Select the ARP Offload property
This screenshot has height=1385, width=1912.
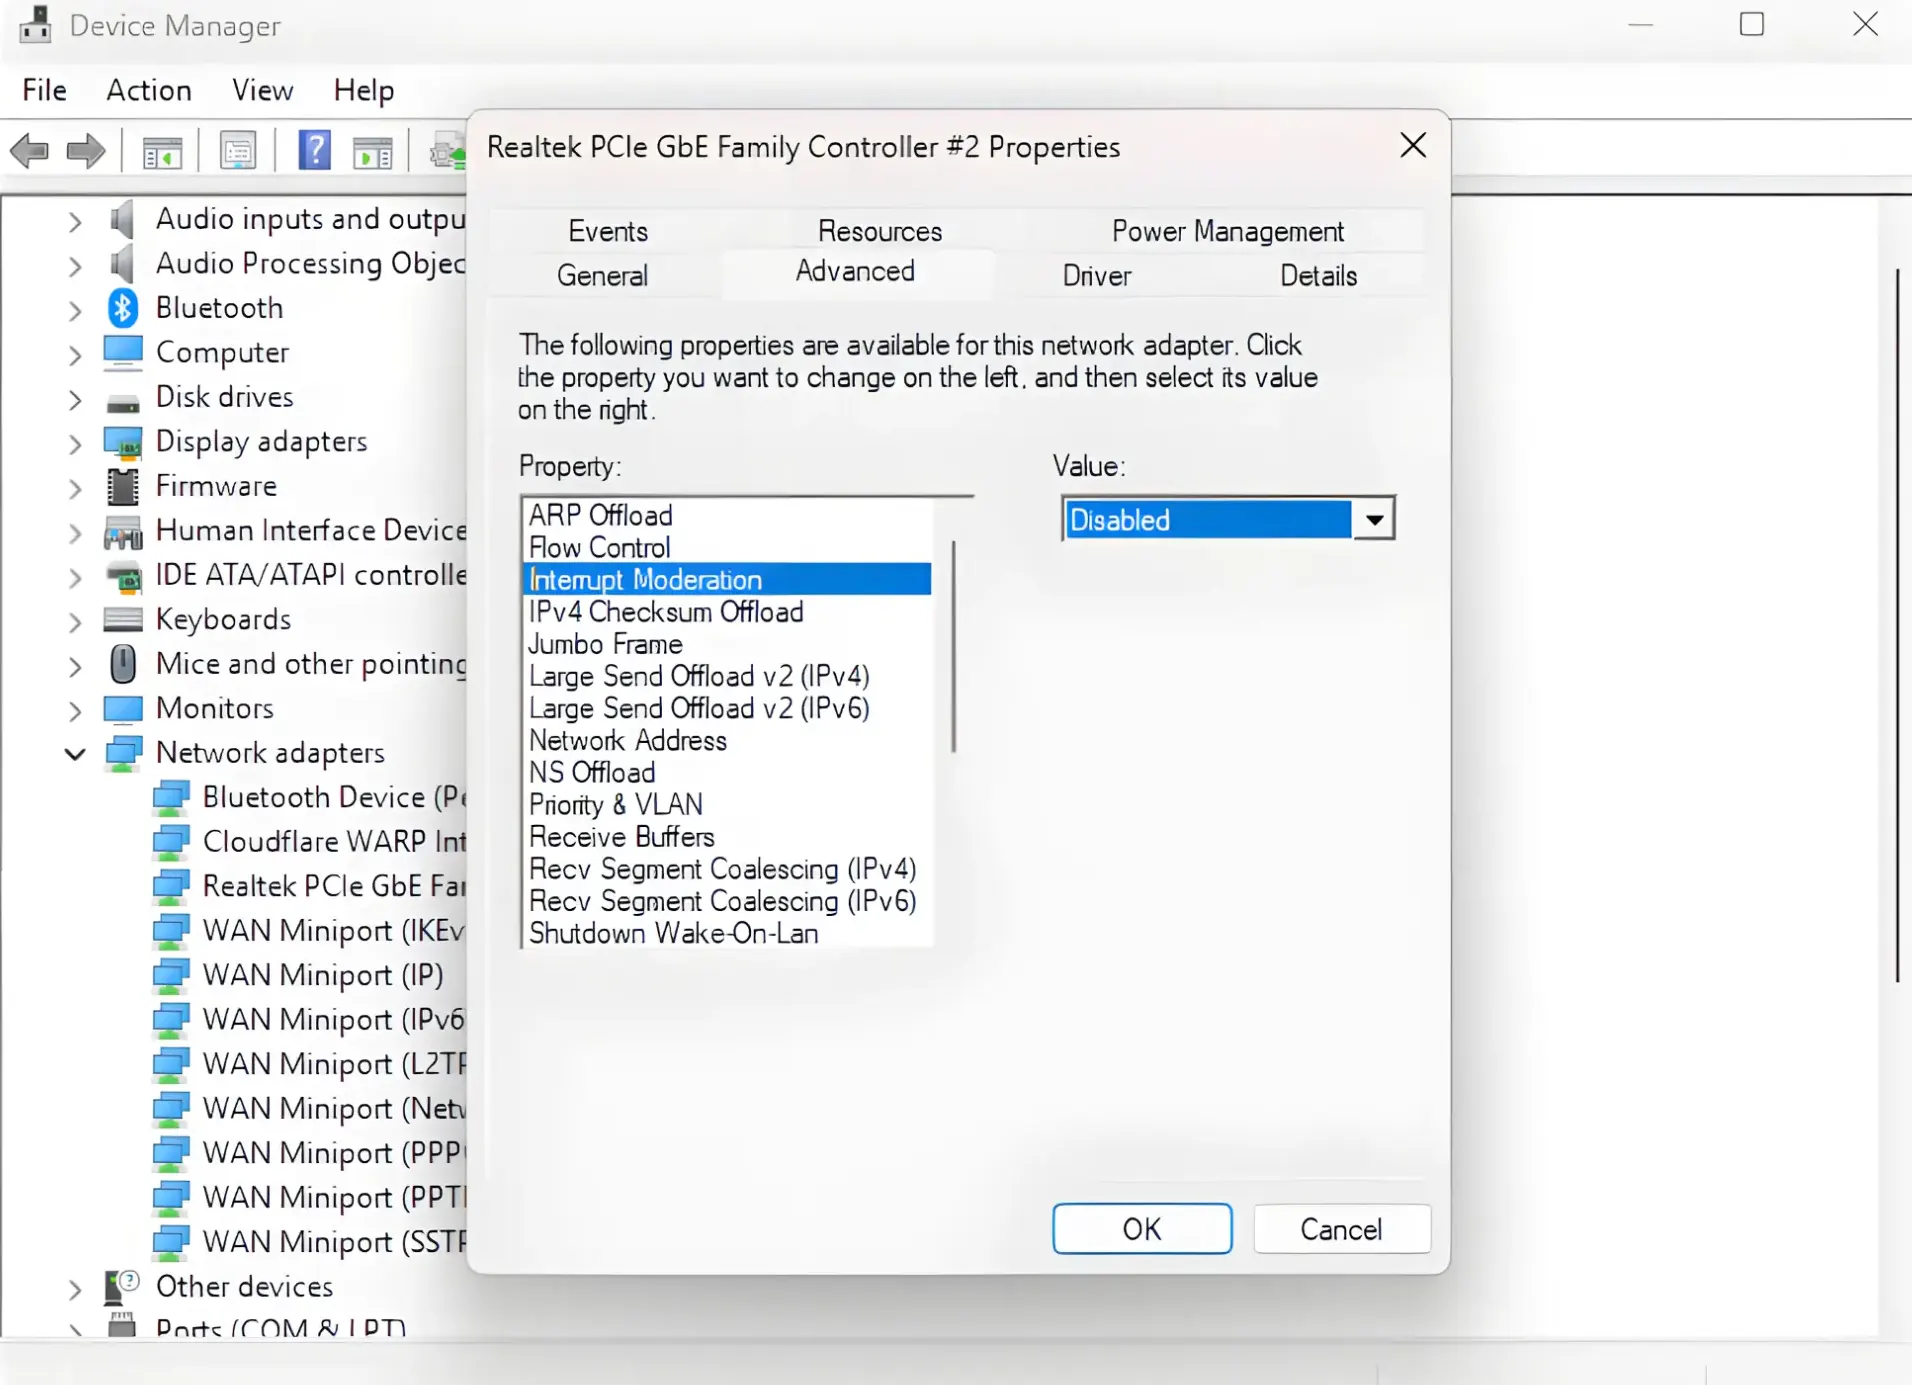point(727,515)
